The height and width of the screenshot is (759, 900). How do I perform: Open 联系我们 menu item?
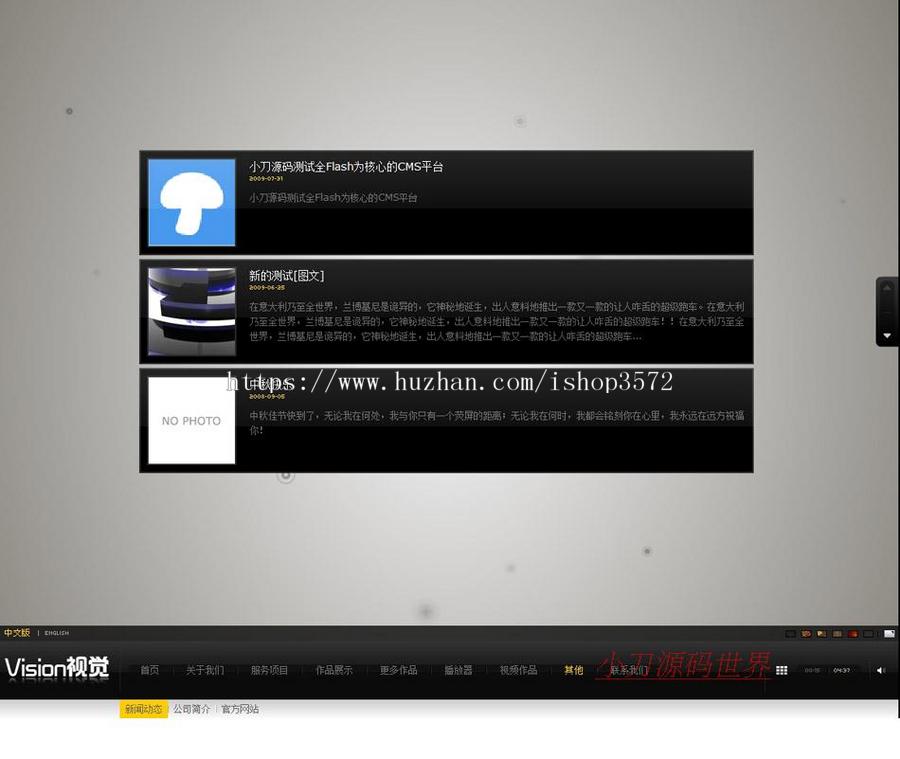[629, 670]
